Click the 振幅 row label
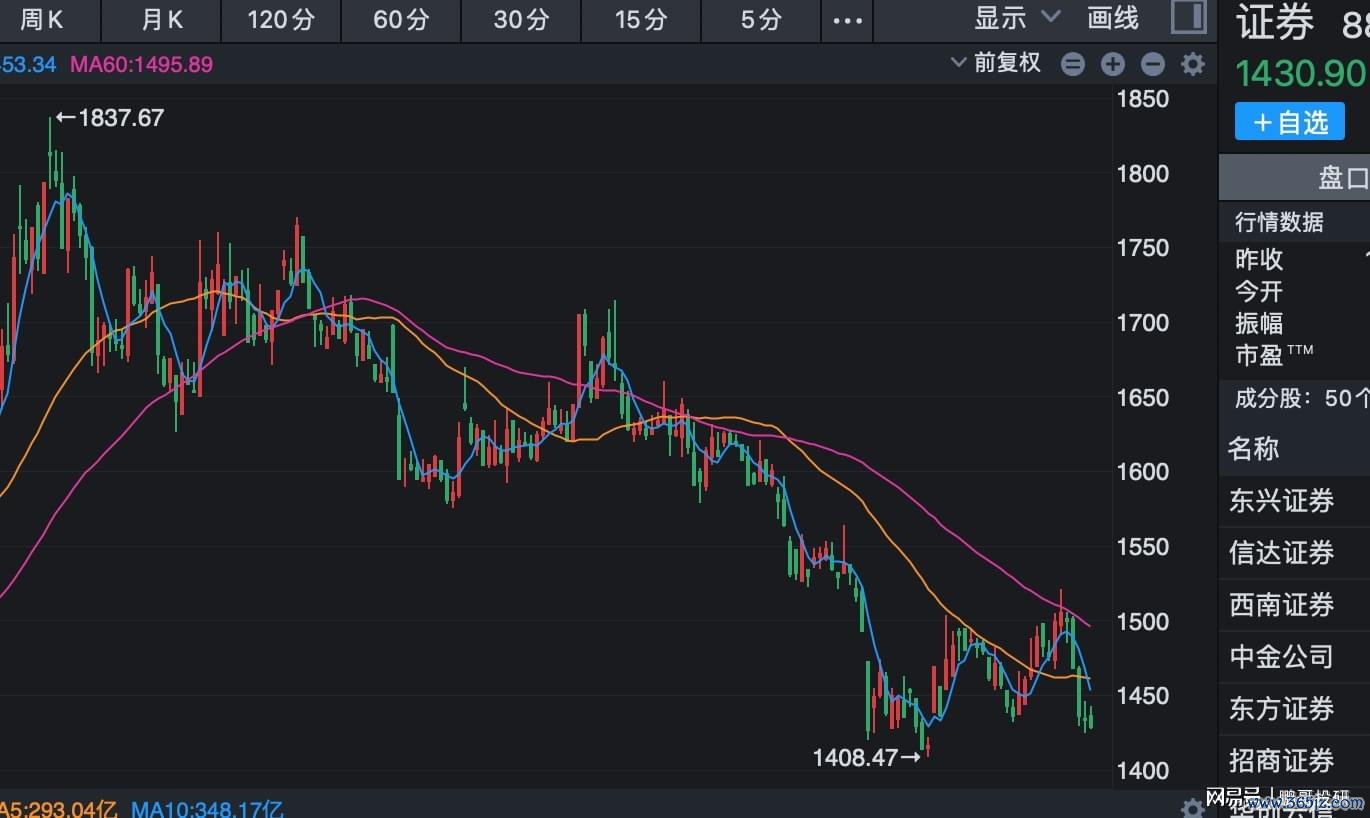The image size is (1370, 818). point(1259,323)
